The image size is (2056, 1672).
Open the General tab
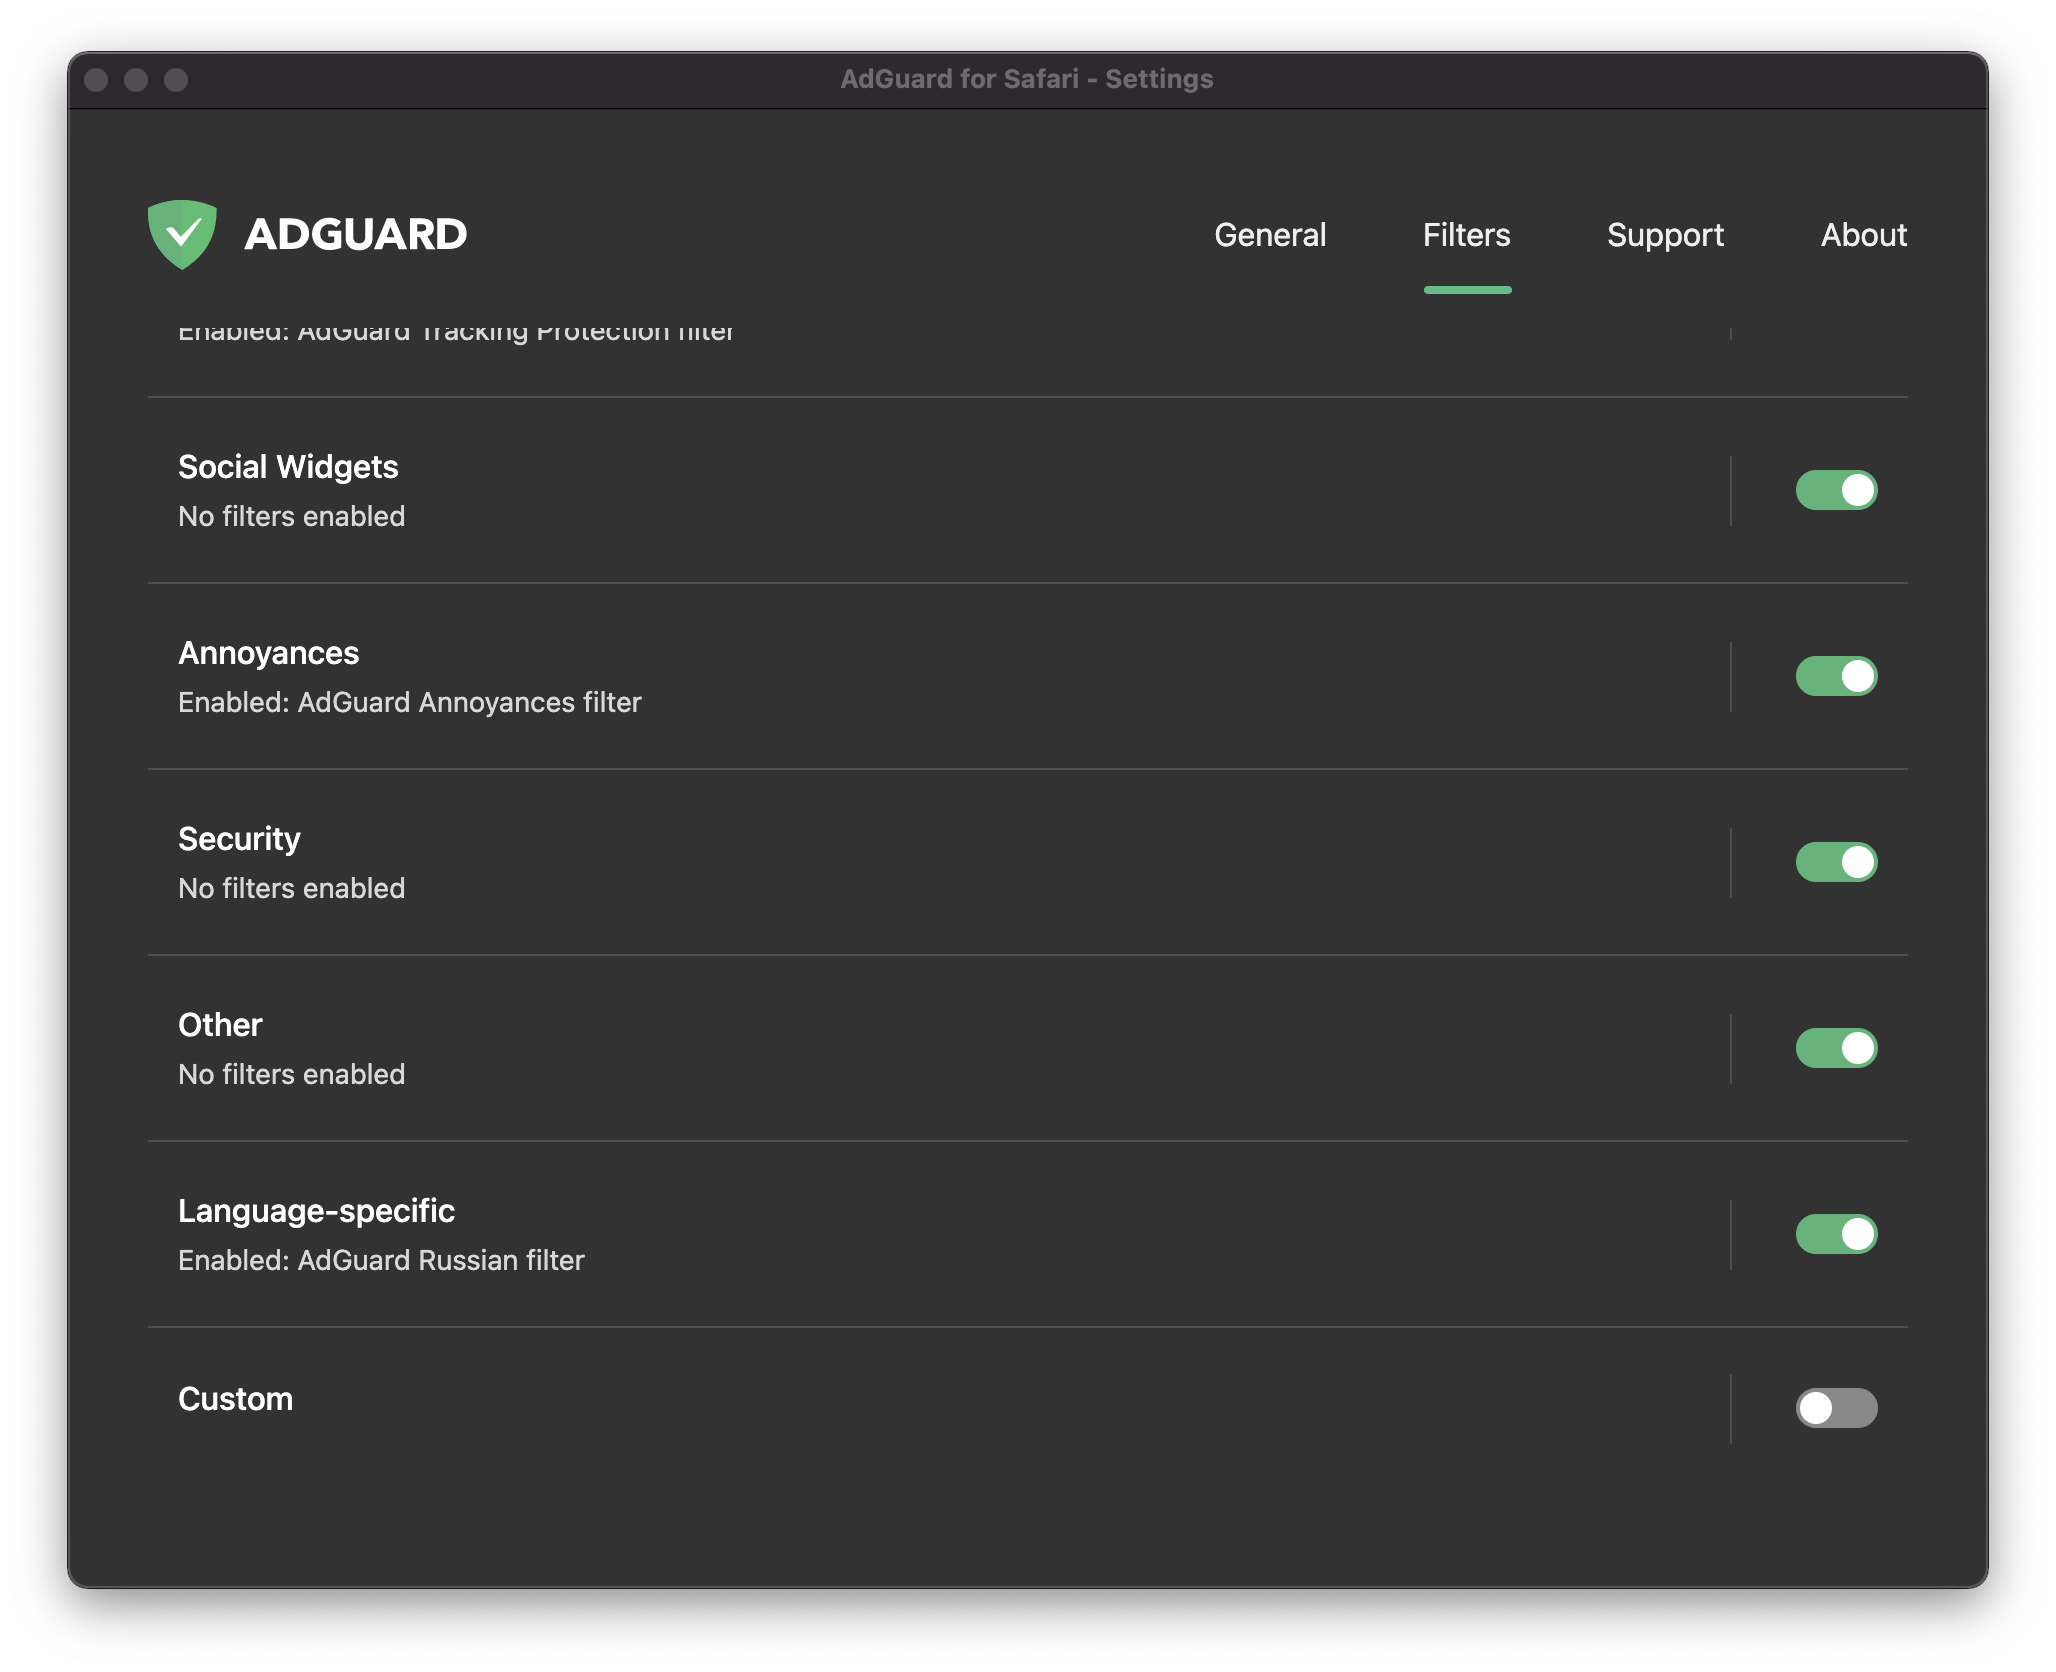click(1270, 235)
